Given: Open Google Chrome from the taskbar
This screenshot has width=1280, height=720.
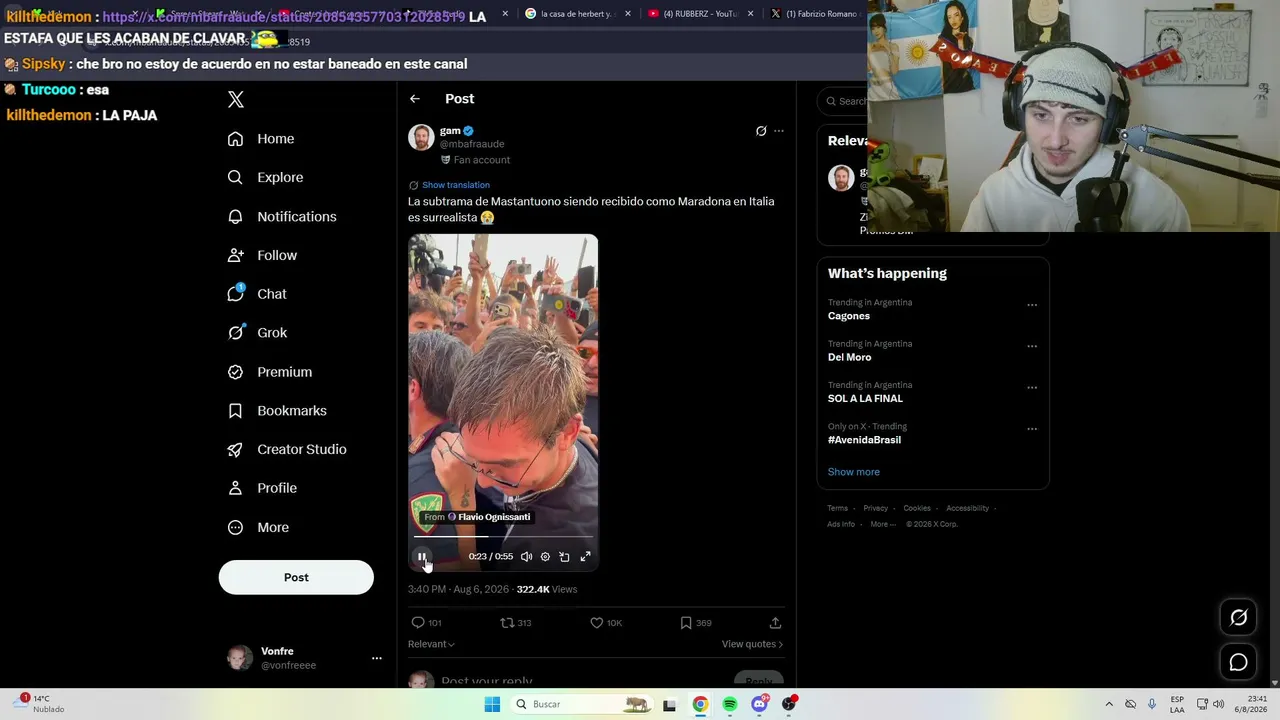Looking at the screenshot, I should pyautogui.click(x=700, y=704).
